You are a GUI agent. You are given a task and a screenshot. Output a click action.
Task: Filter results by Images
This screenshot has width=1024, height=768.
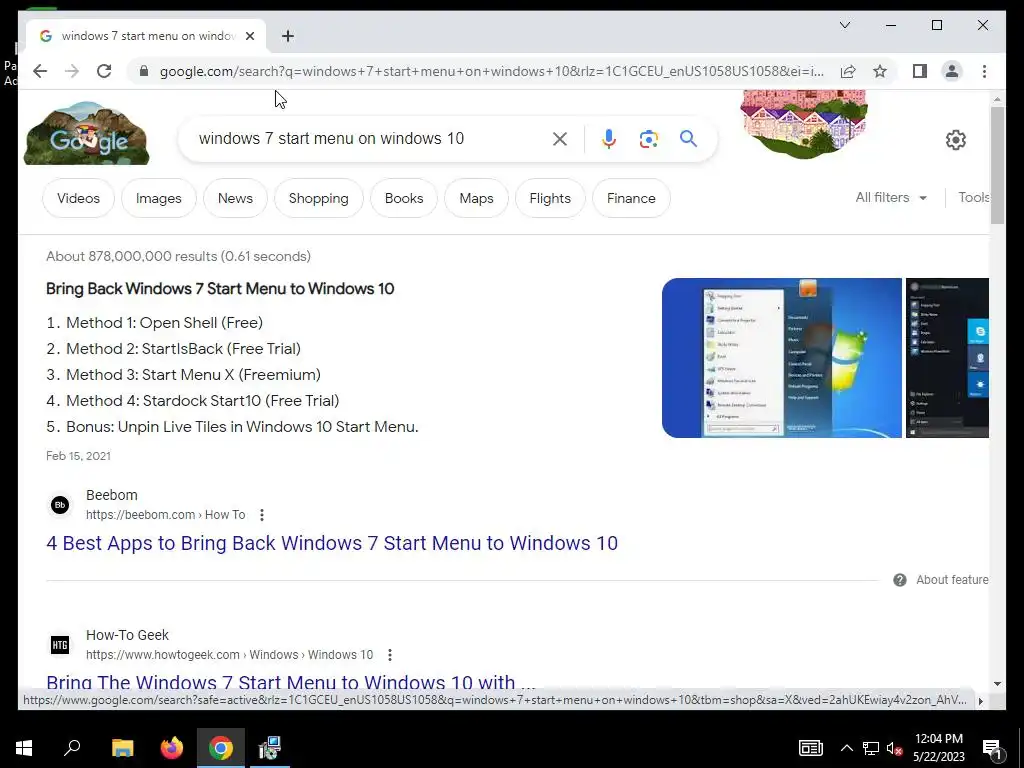(x=159, y=198)
